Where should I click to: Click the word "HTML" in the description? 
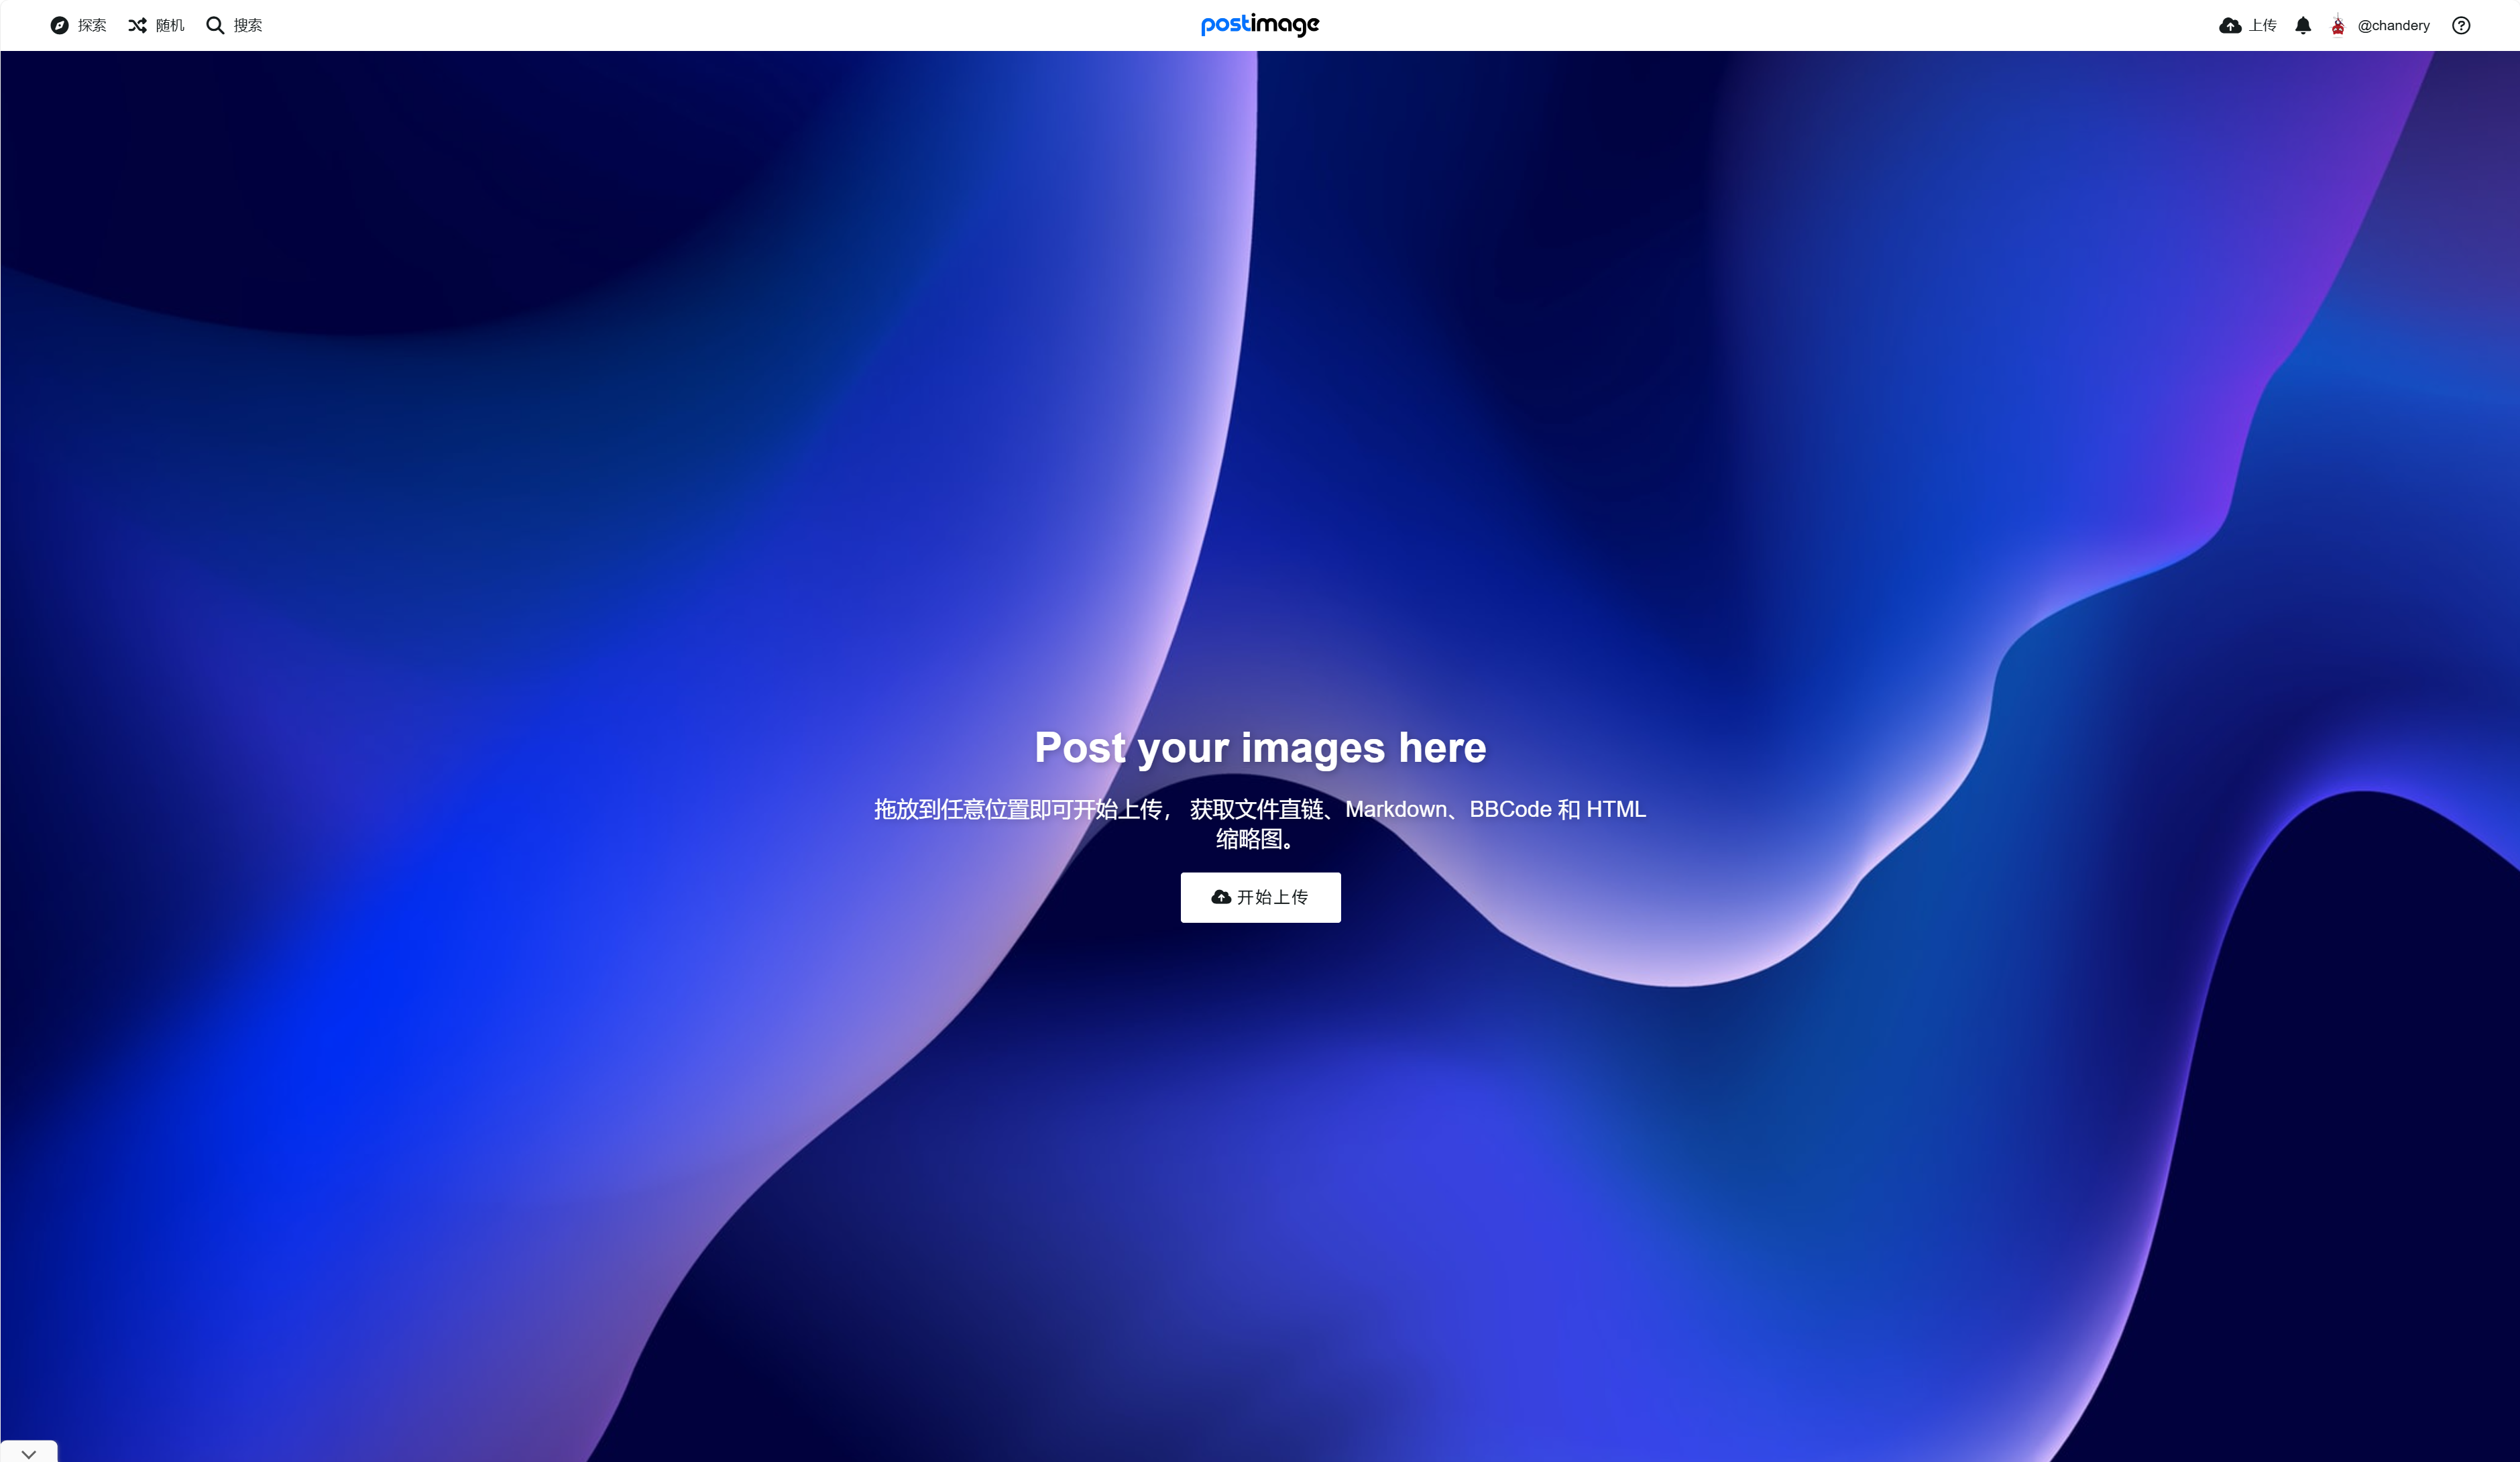click(x=1616, y=809)
